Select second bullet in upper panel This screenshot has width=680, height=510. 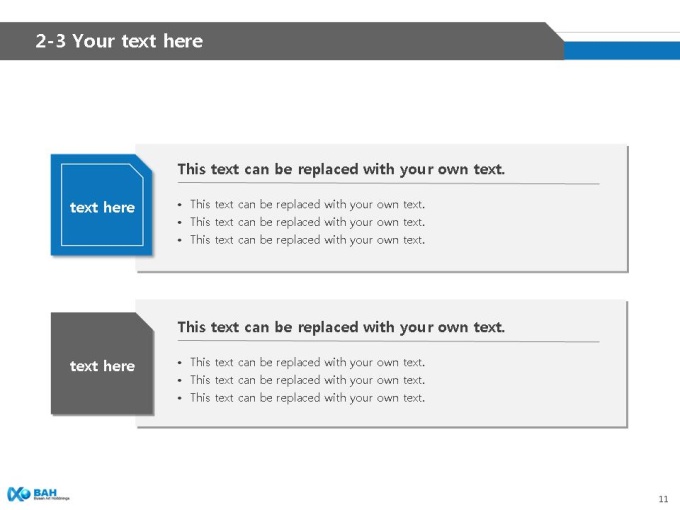(301, 222)
